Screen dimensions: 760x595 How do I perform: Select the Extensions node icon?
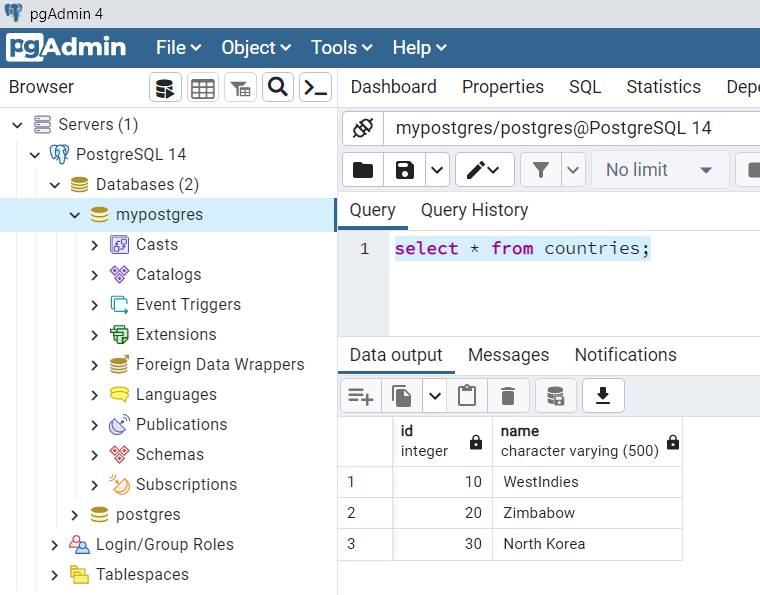[x=119, y=335]
